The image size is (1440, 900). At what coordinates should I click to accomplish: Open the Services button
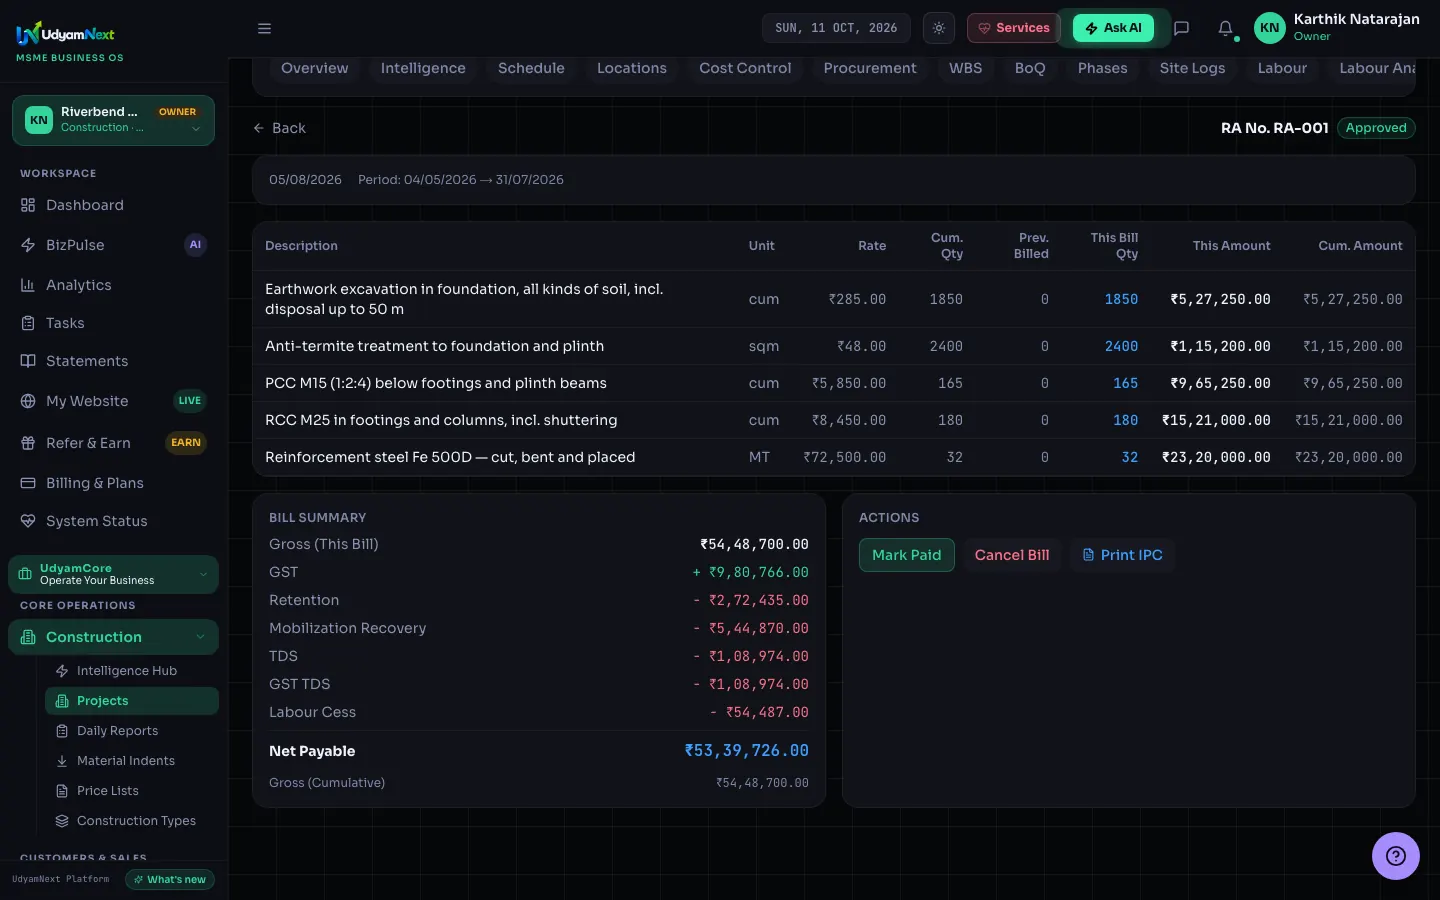pyautogui.click(x=1013, y=28)
